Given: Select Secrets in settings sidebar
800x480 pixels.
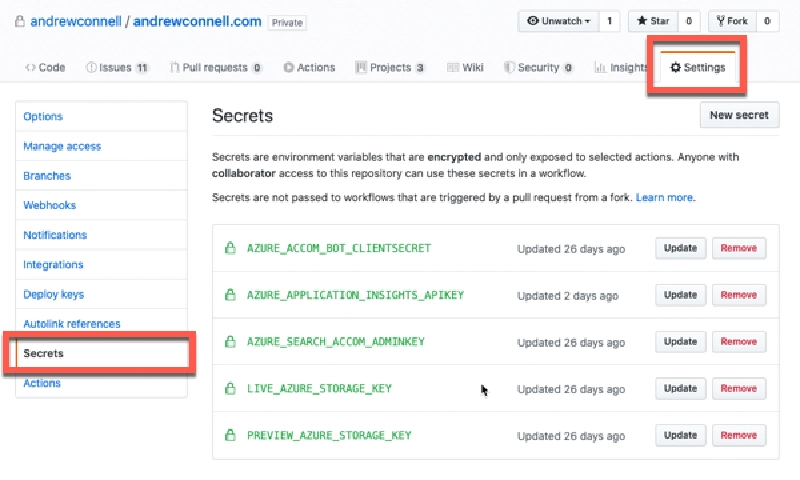Looking at the screenshot, I should point(102,353).
